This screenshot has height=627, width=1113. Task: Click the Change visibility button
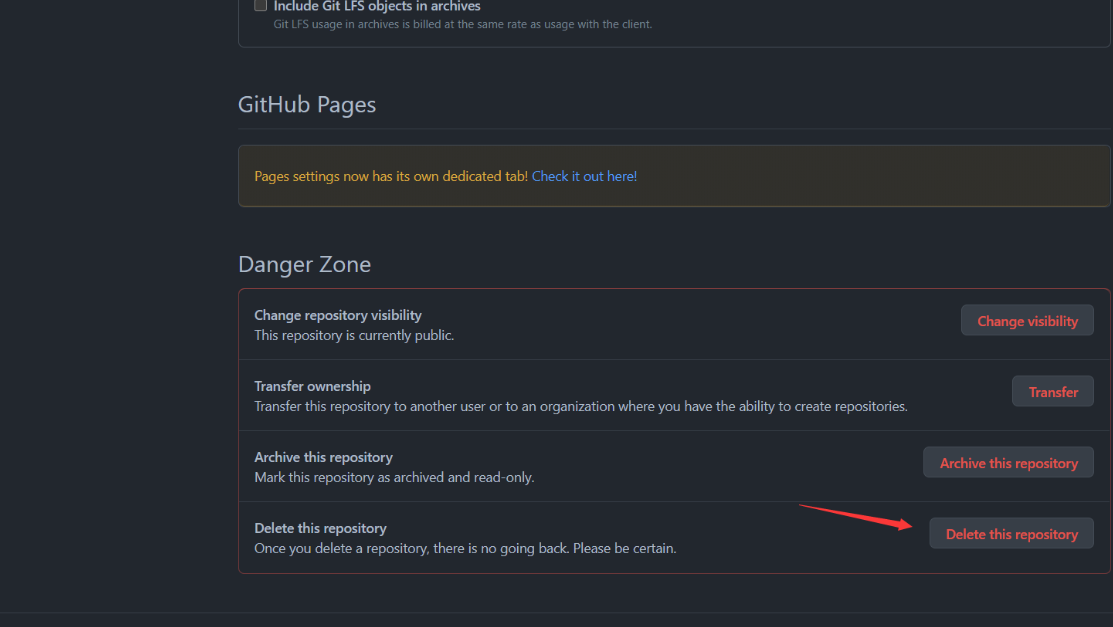click(1027, 321)
